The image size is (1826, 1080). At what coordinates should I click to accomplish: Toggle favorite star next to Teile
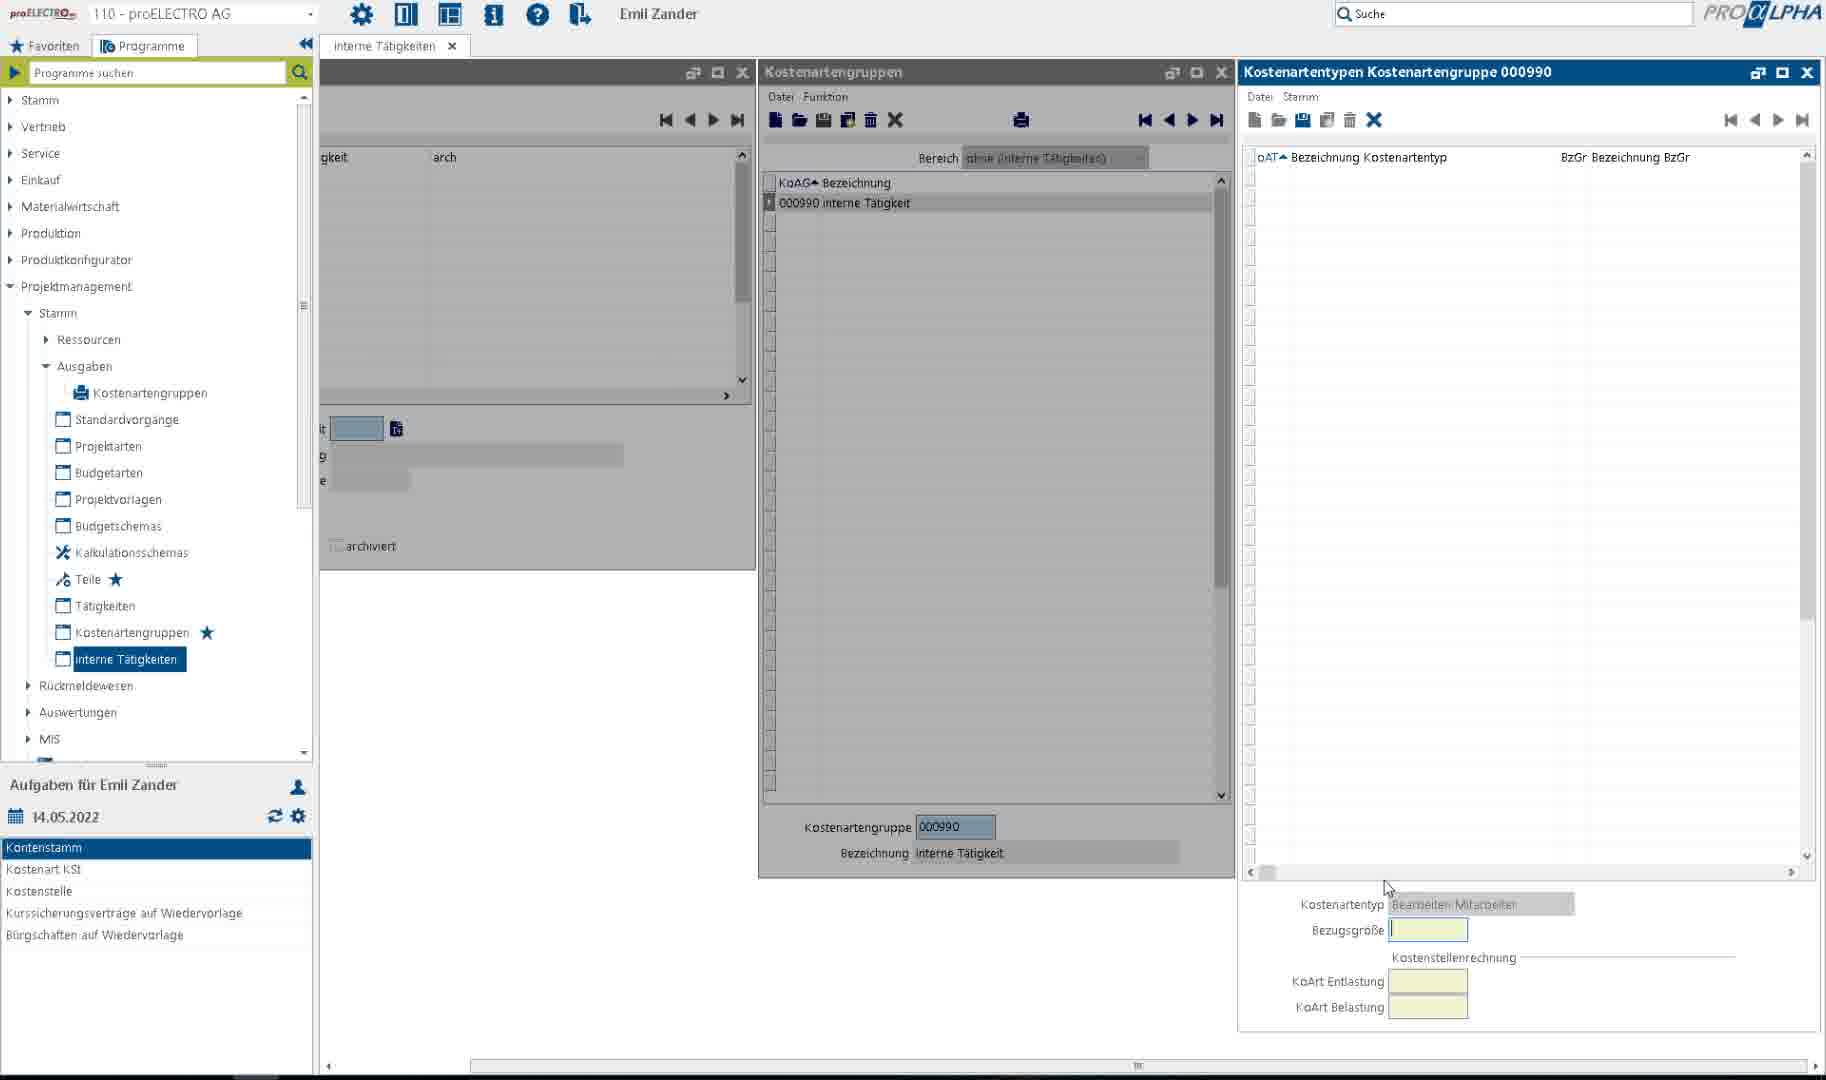116,579
